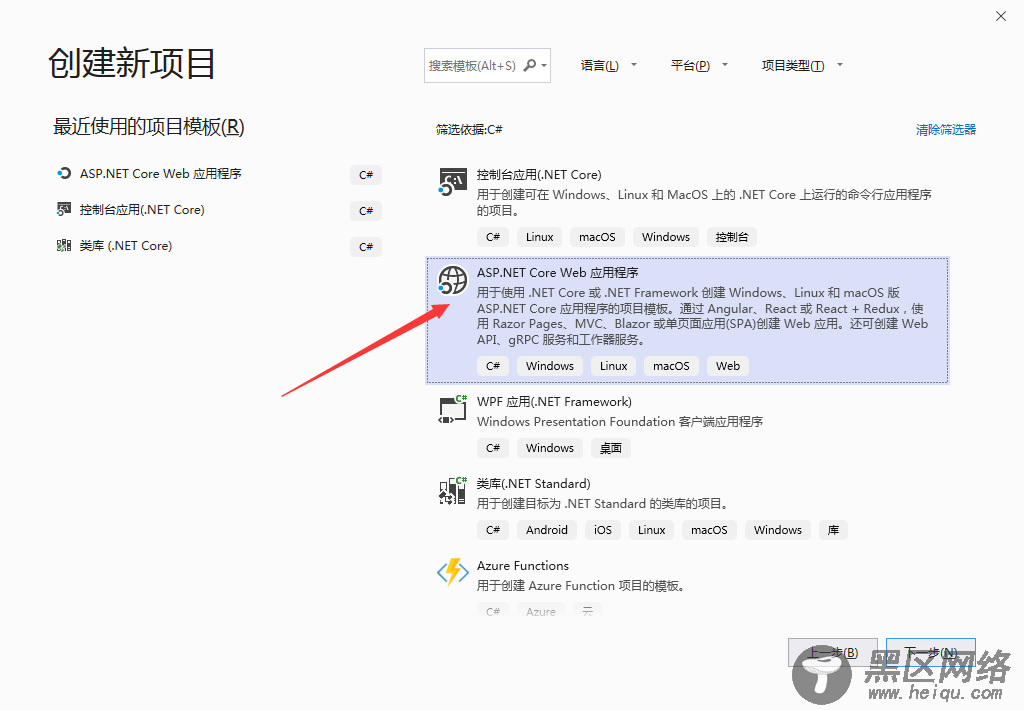
Task: Click C# tag beside recent ASP.NET Core Web
Action: coord(366,174)
